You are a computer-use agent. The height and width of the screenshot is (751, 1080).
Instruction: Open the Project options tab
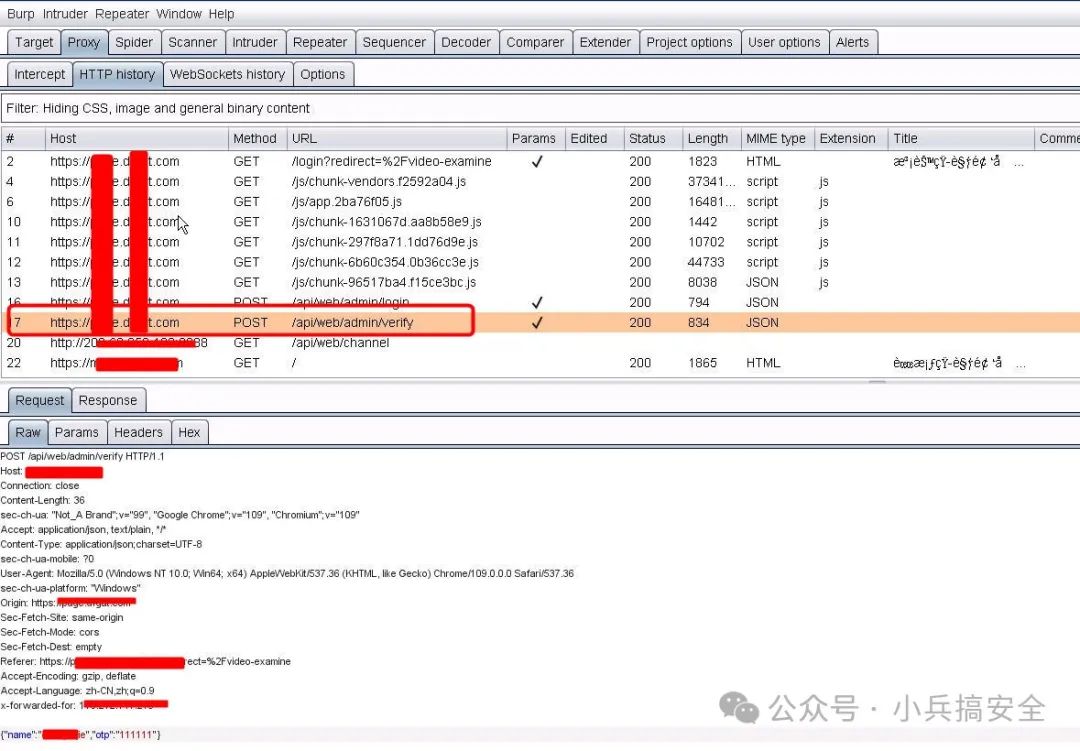pyautogui.click(x=689, y=42)
